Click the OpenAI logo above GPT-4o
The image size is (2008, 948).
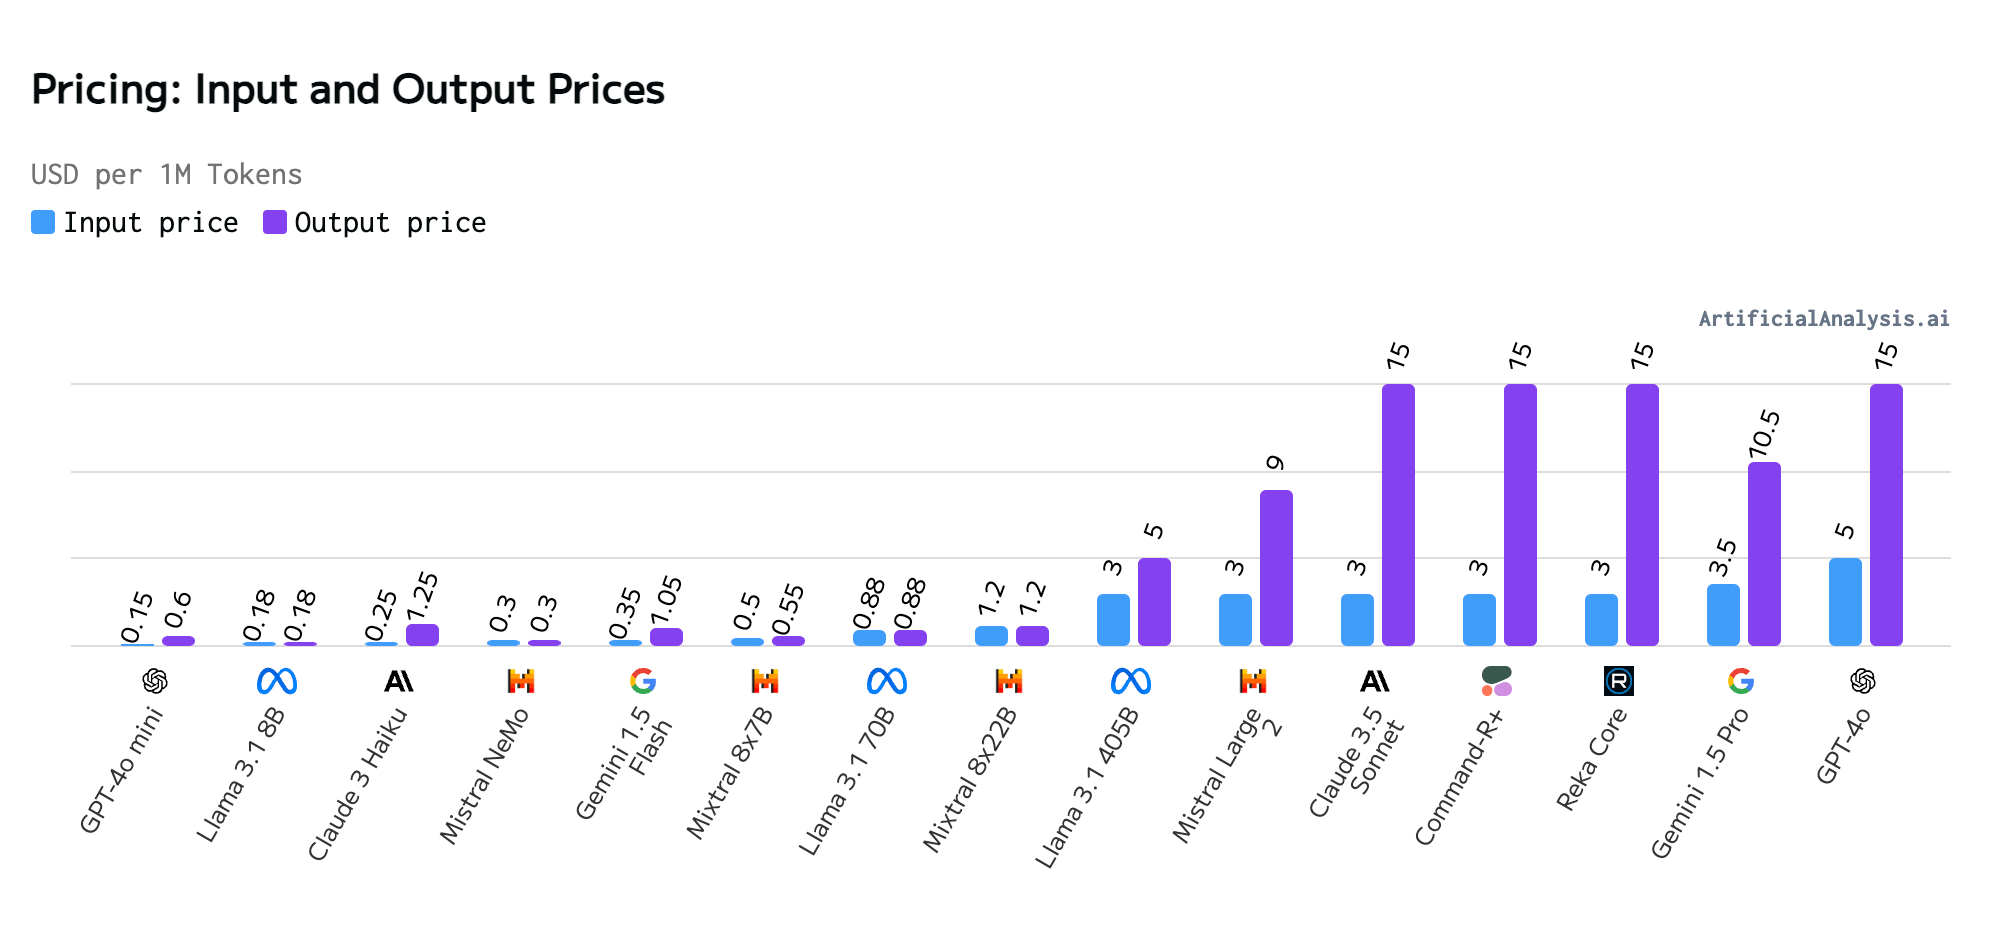click(1863, 681)
